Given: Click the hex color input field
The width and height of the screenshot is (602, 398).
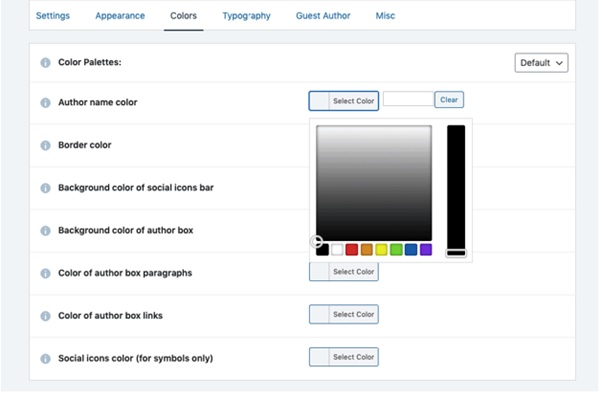Looking at the screenshot, I should tap(408, 99).
